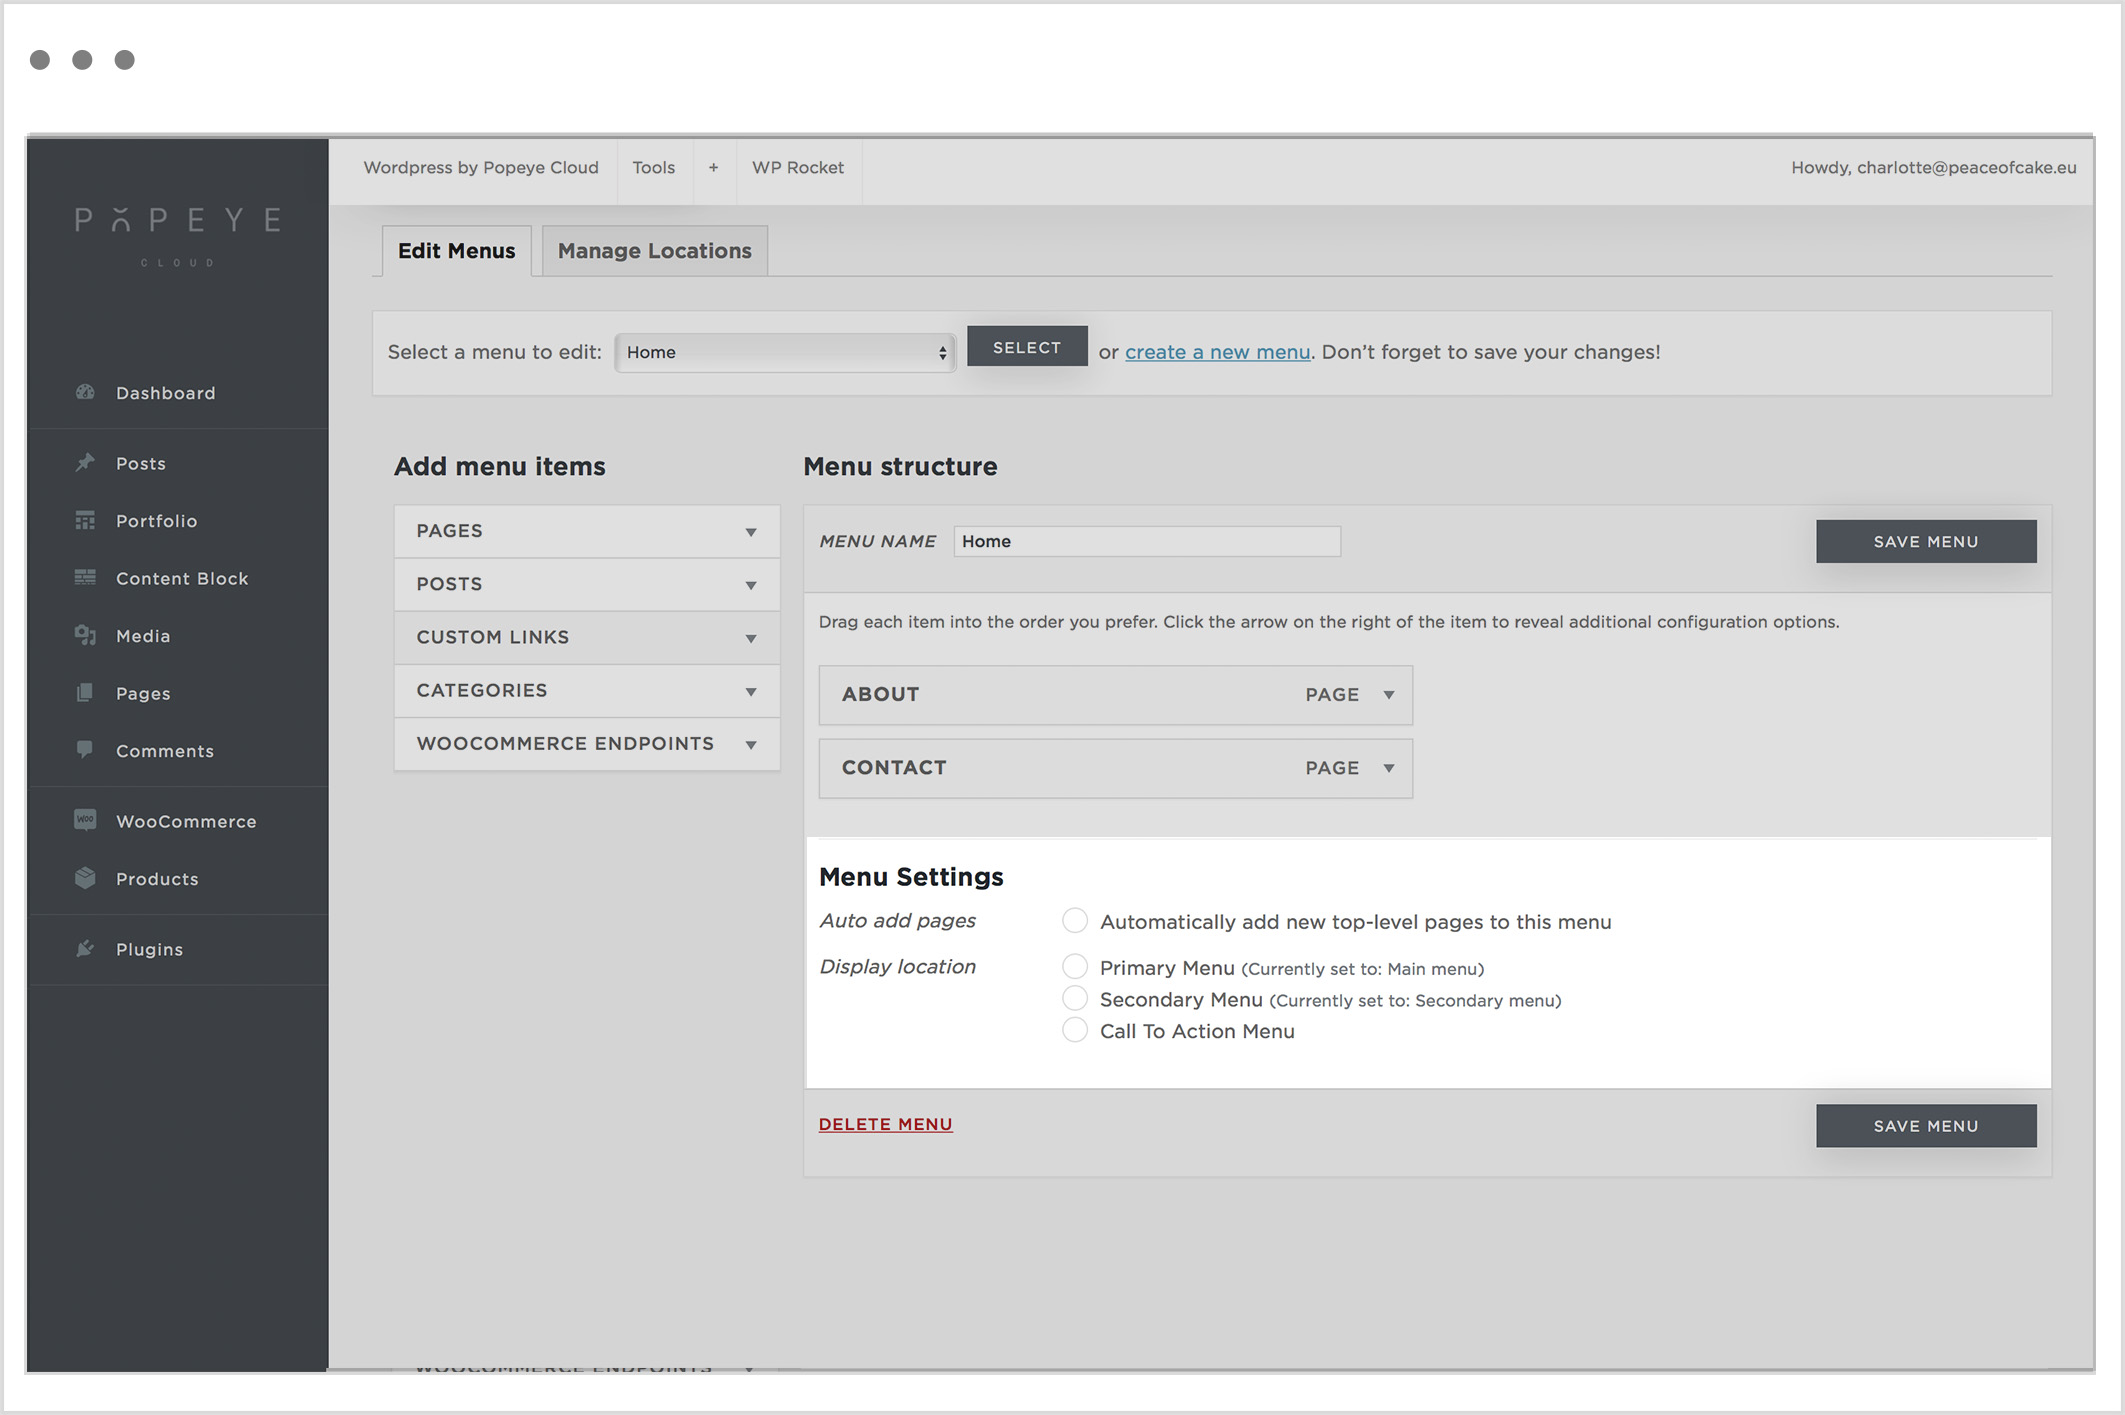This screenshot has height=1415, width=2125.
Task: Click the create a new menu link
Action: click(1217, 352)
